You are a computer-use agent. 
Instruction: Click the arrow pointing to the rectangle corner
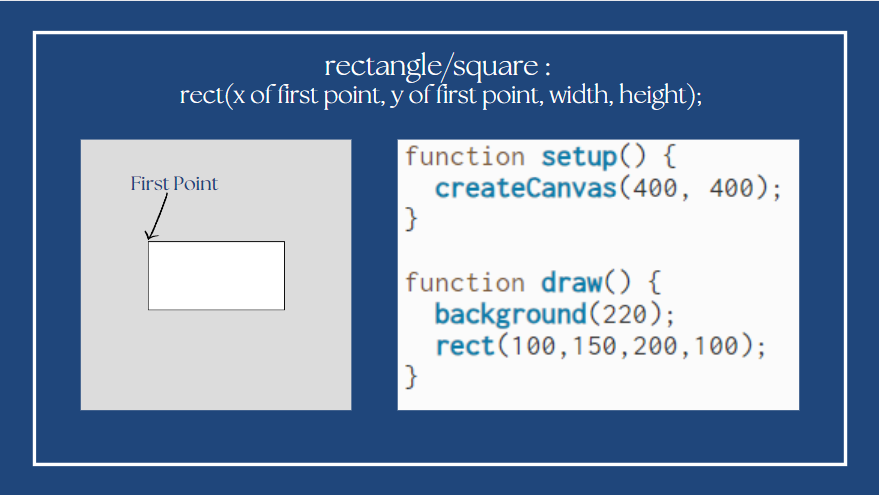pos(156,218)
